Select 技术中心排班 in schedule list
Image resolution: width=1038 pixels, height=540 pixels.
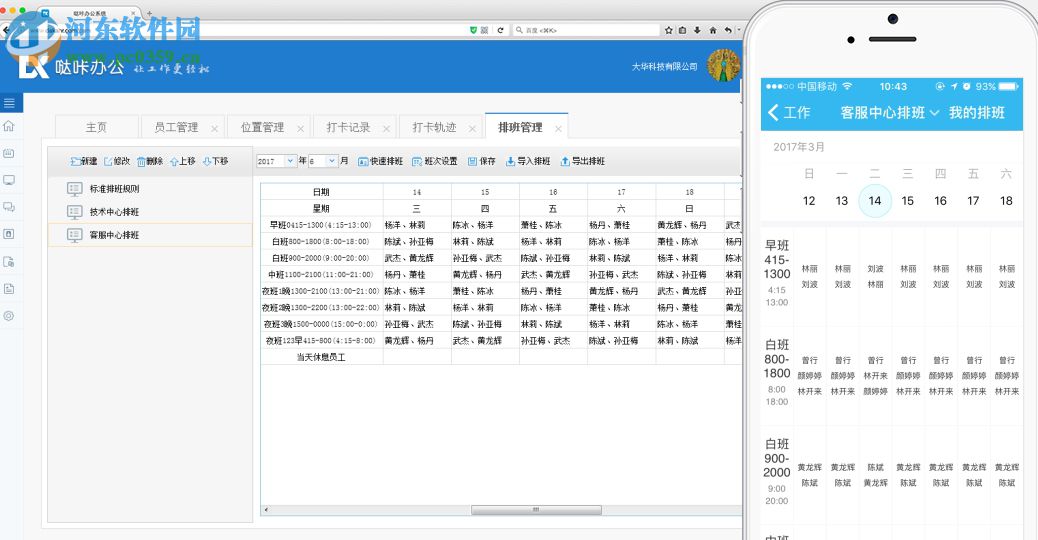(x=150, y=212)
